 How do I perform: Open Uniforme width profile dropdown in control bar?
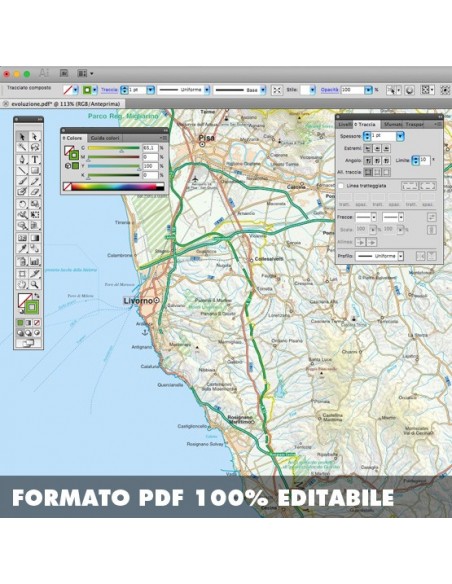click(x=207, y=90)
